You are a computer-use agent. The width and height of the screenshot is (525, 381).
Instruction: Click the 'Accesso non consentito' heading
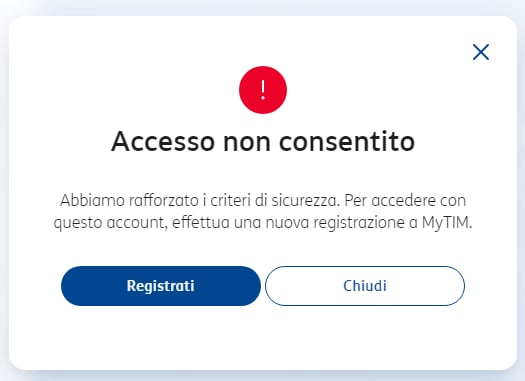[263, 141]
